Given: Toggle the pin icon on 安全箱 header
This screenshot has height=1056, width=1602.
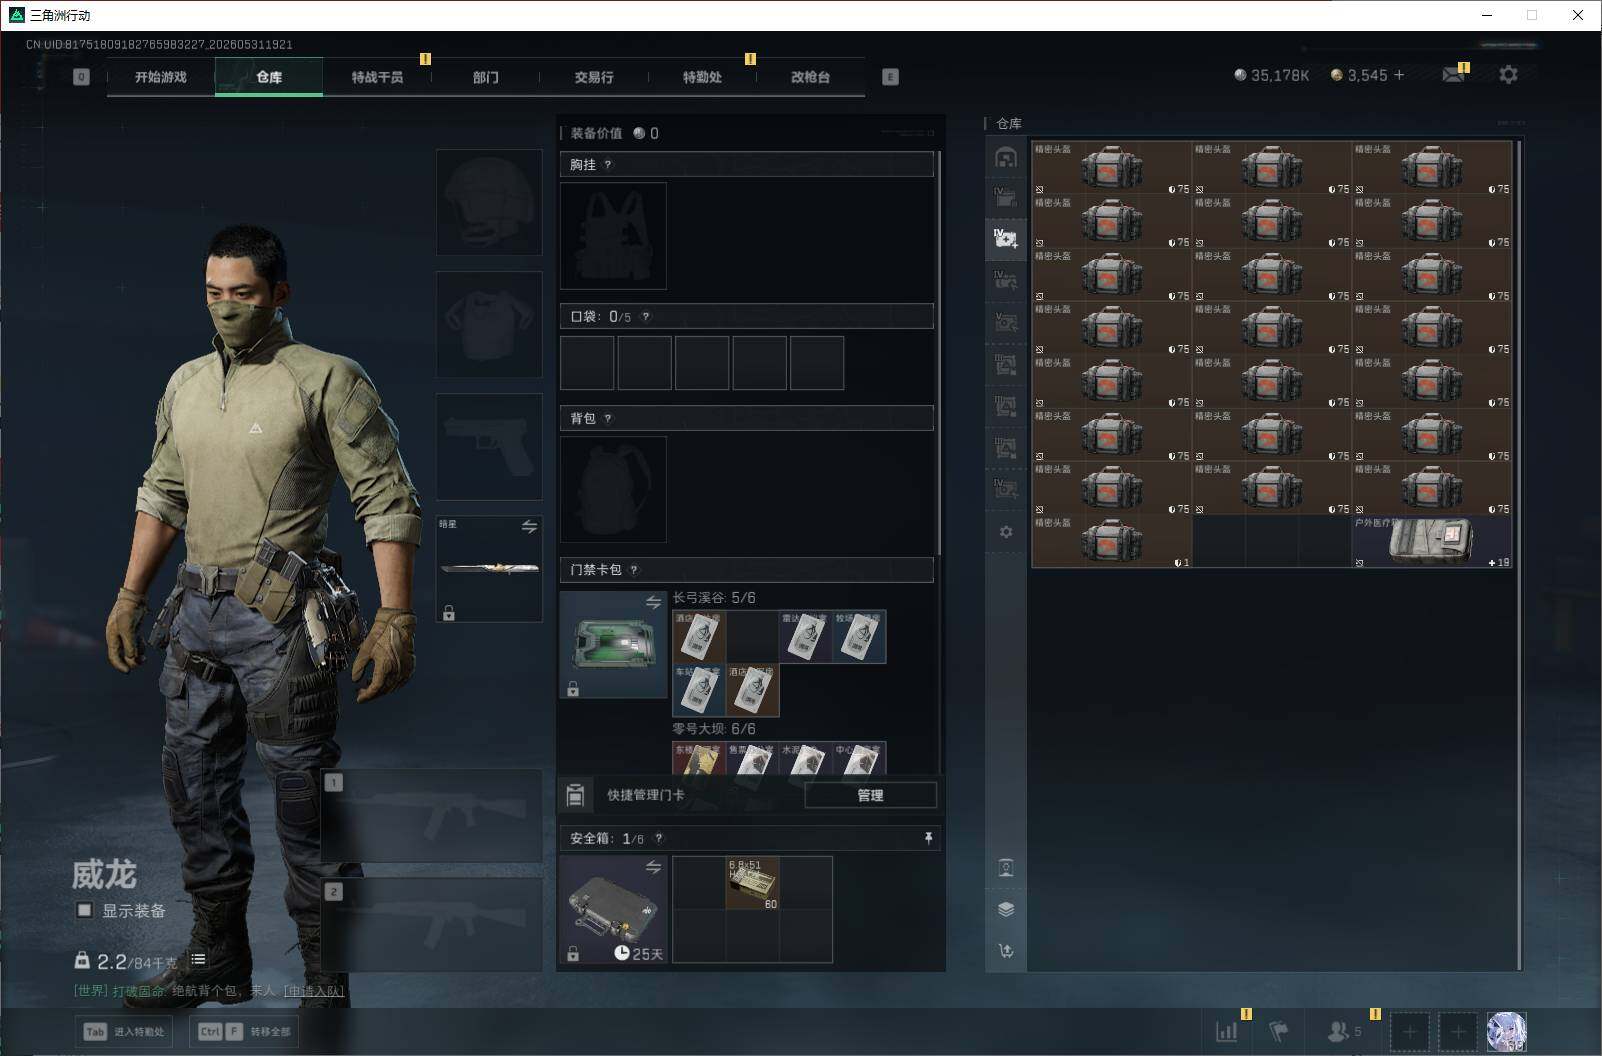Looking at the screenshot, I should pyautogui.click(x=928, y=838).
